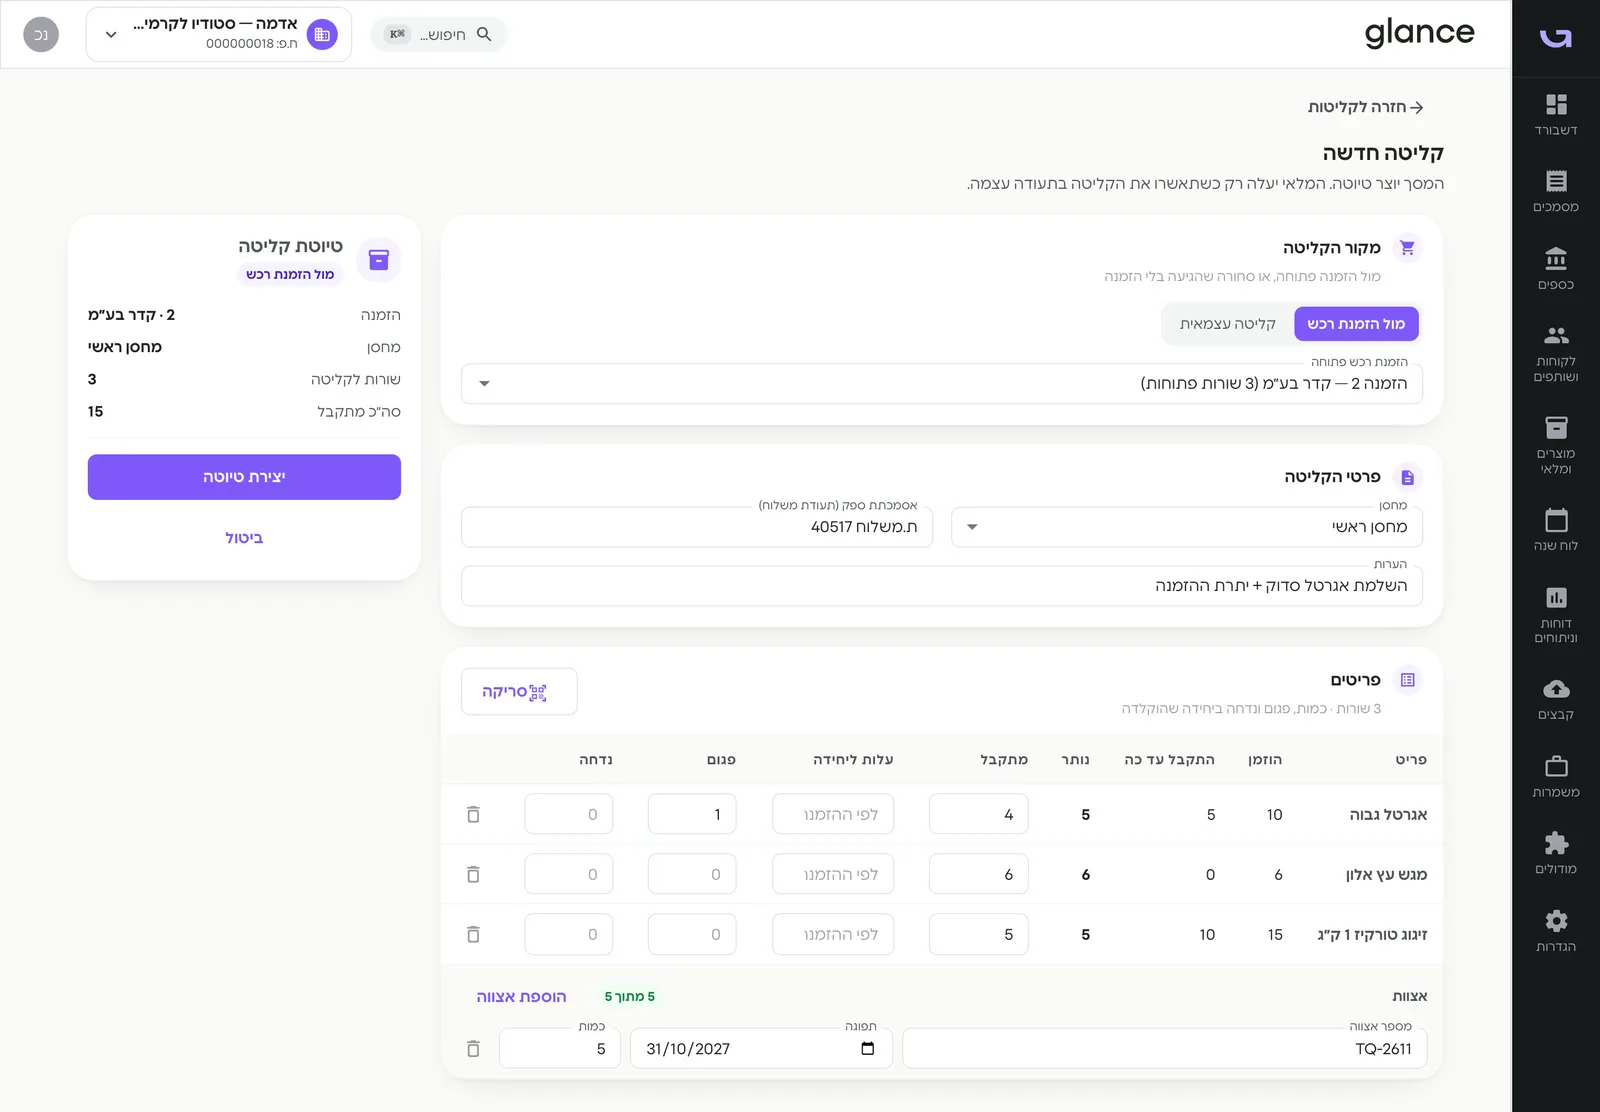
Task: Delete the זיגוג טורקיז row
Action: click(x=473, y=934)
